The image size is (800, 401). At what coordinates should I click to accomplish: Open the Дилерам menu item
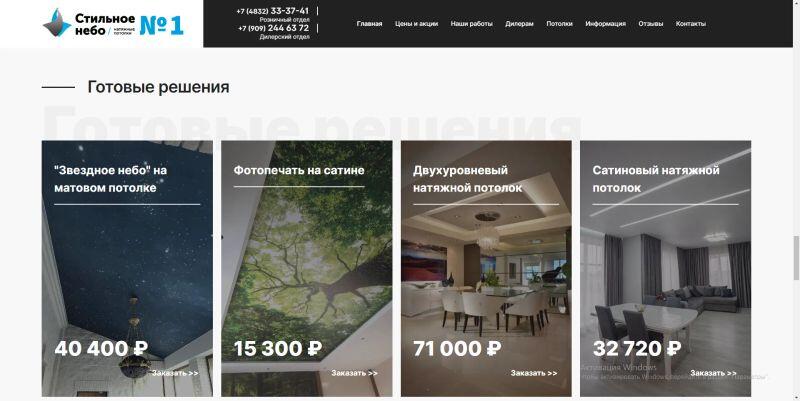[519, 23]
